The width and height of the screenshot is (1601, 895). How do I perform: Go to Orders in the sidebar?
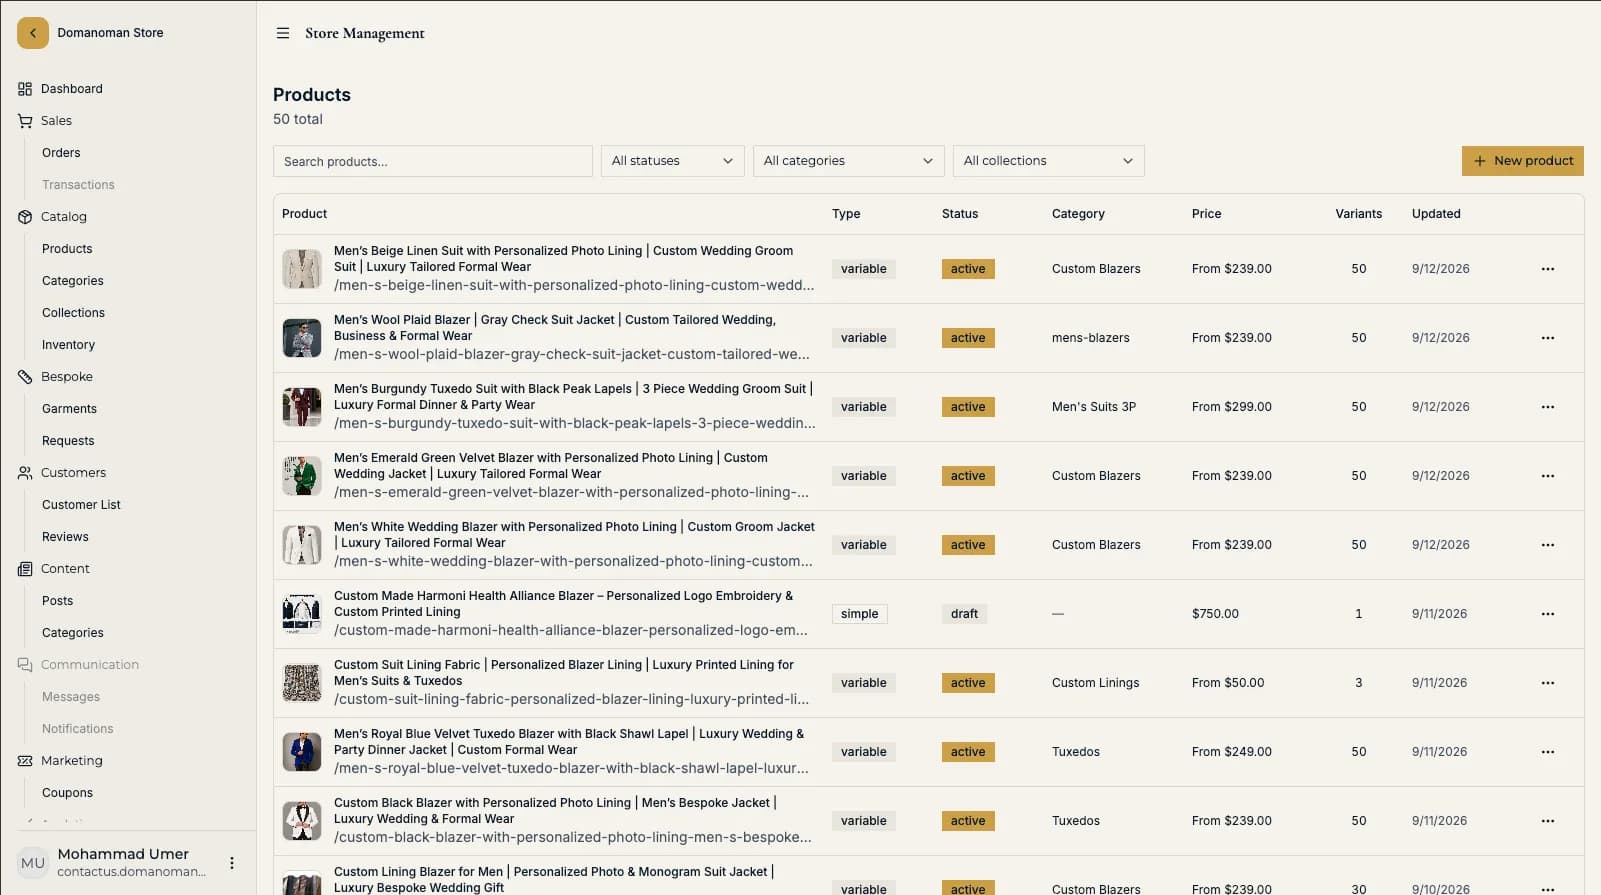click(x=61, y=153)
